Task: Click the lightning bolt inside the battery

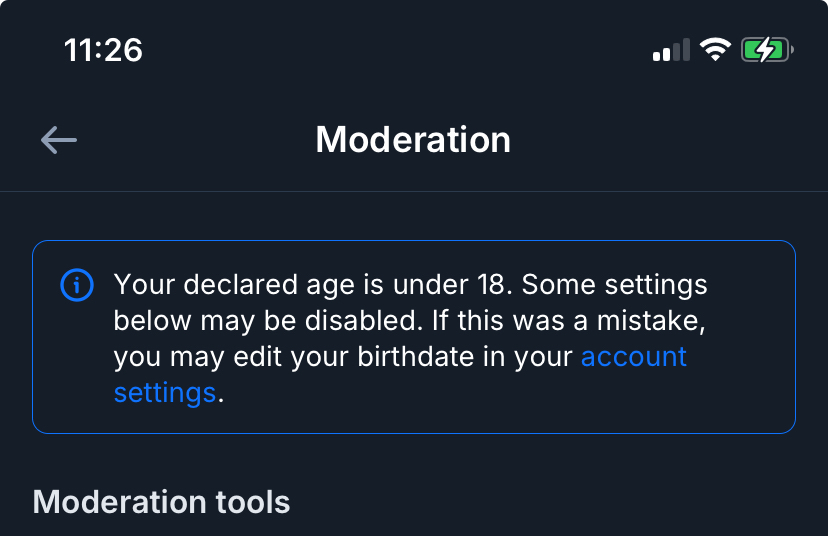Action: click(x=764, y=50)
